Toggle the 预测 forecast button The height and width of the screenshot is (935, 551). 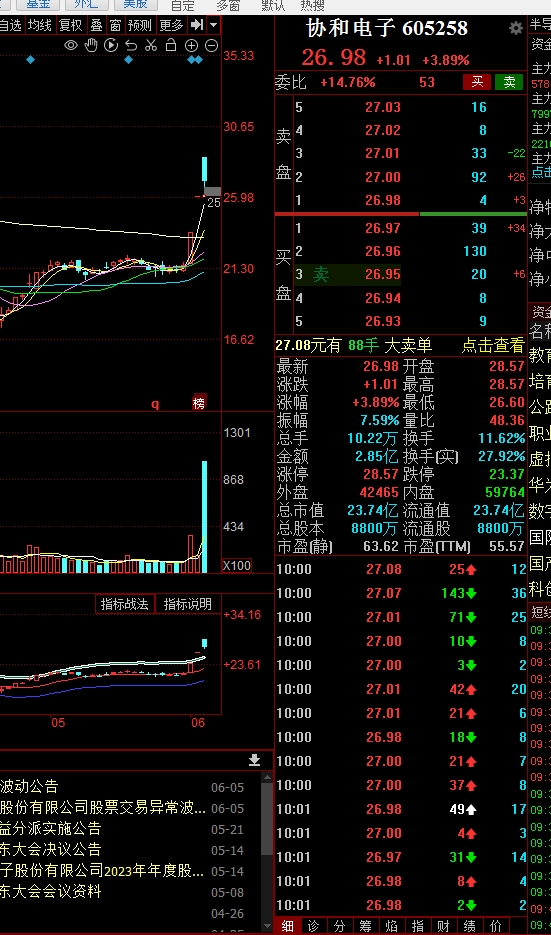140,25
